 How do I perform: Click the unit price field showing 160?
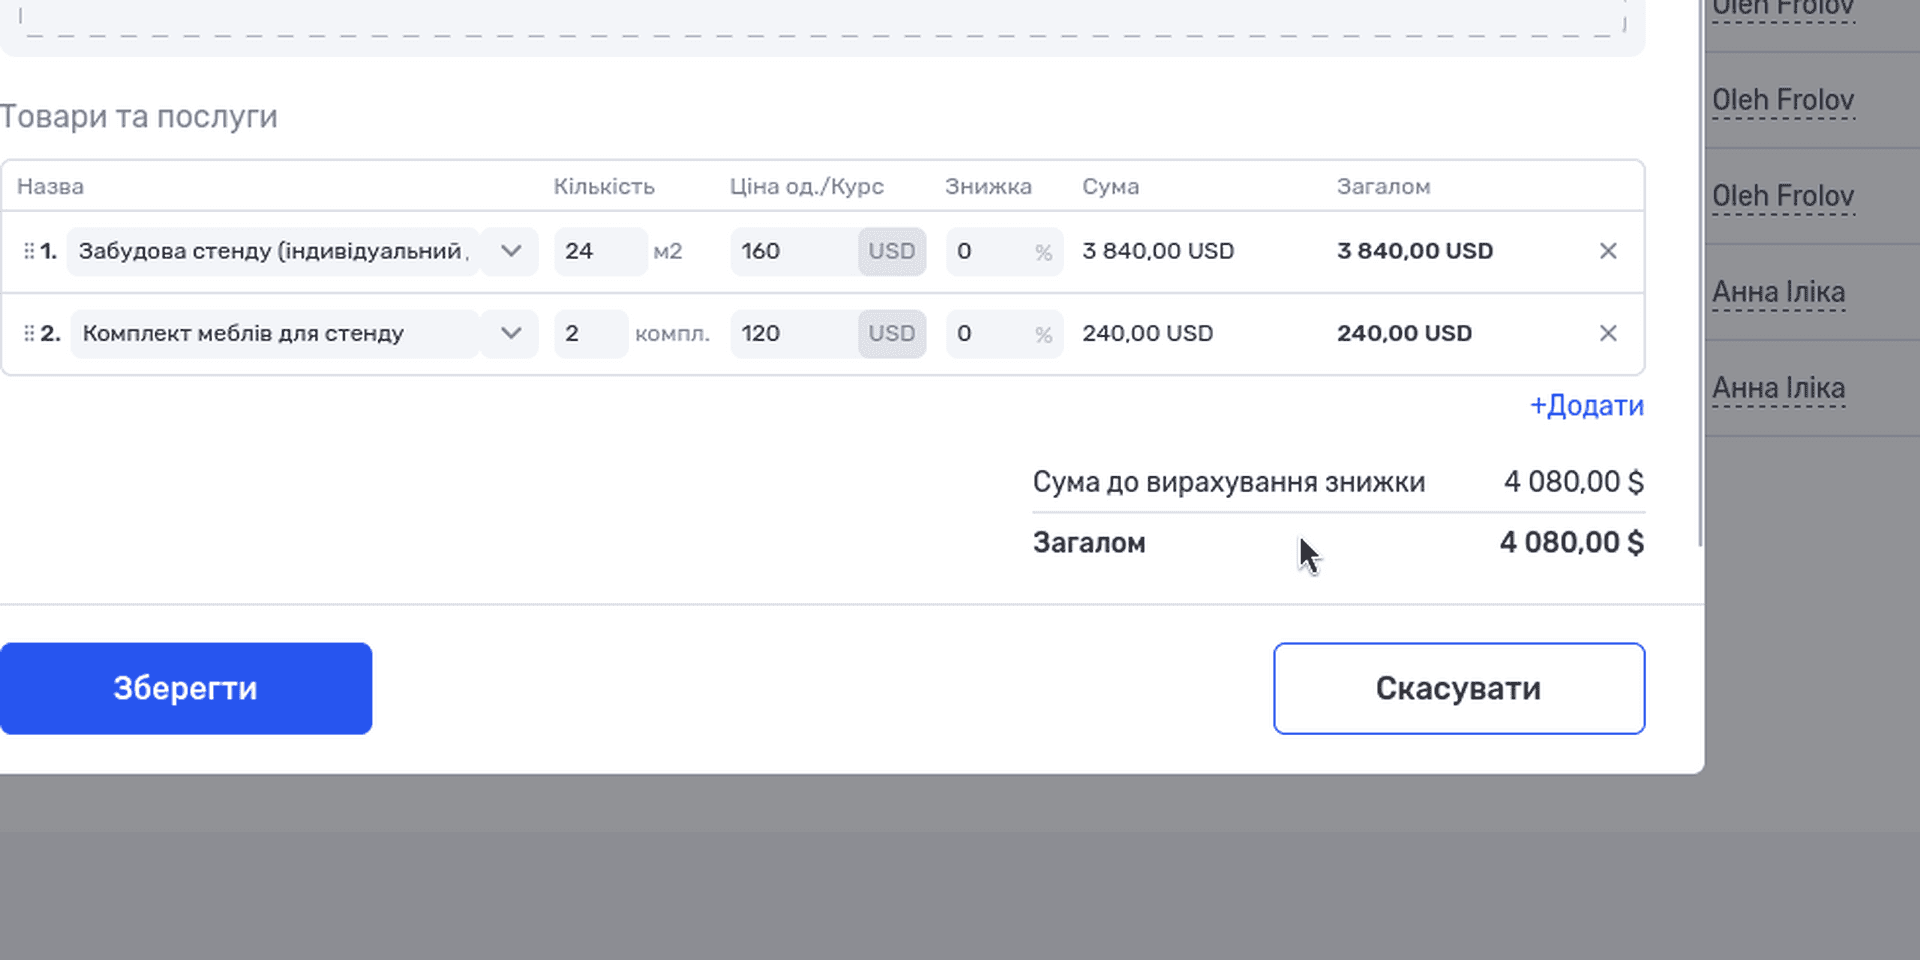[x=794, y=251]
